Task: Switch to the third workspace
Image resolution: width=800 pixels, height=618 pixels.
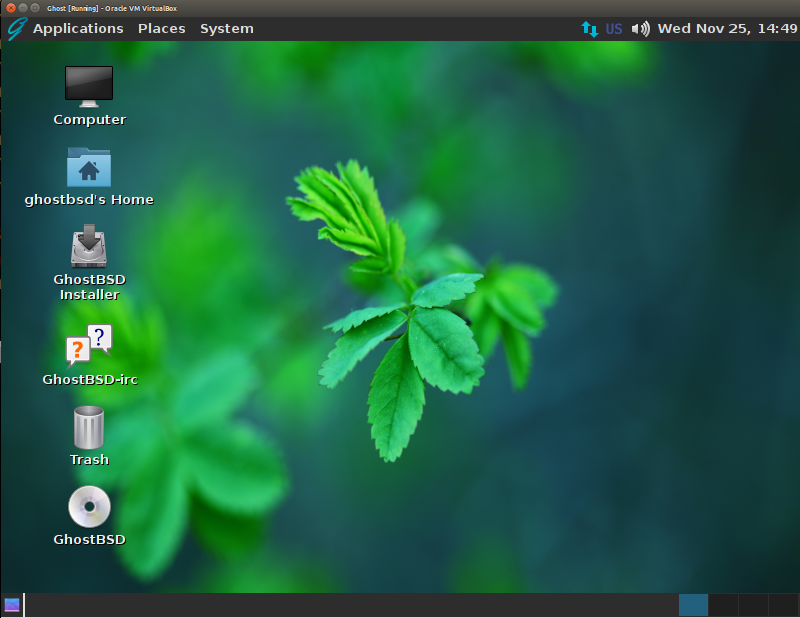Action: (753, 605)
